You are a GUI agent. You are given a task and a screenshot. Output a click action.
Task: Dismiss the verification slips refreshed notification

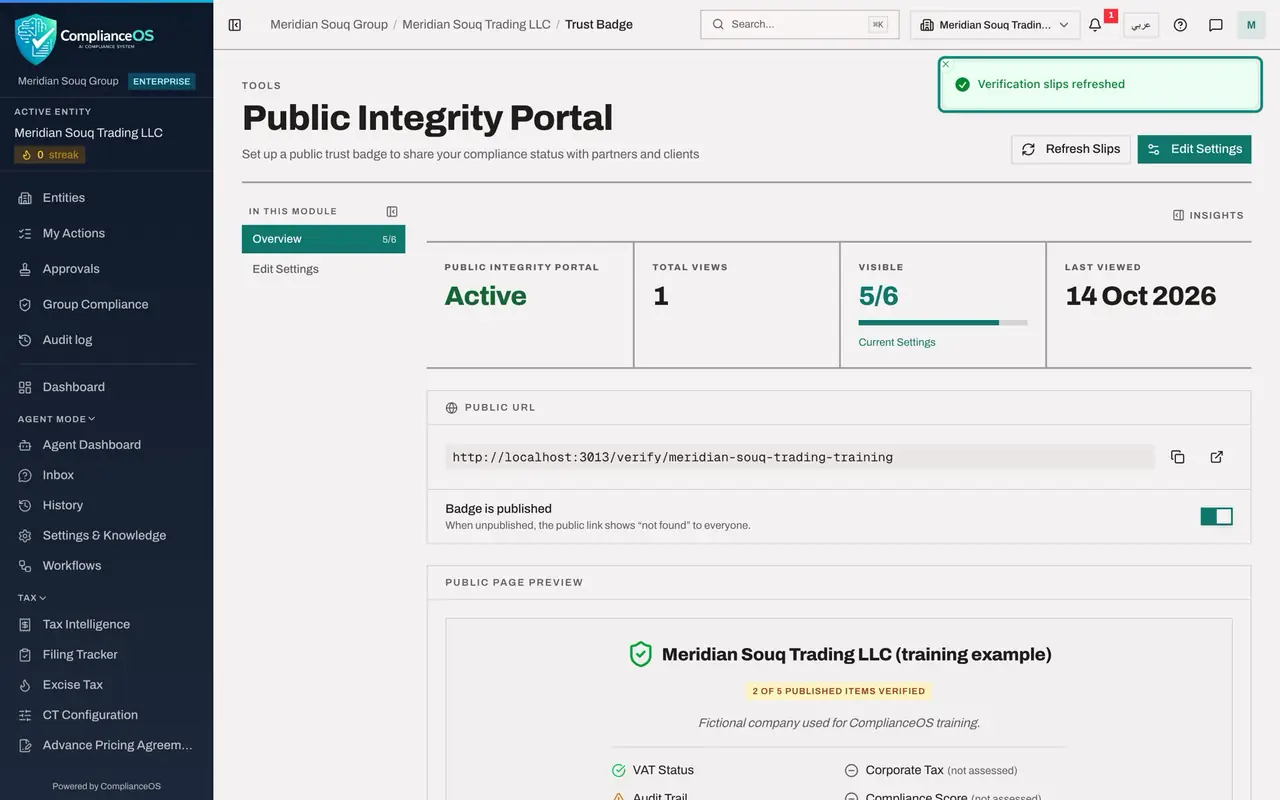point(946,64)
